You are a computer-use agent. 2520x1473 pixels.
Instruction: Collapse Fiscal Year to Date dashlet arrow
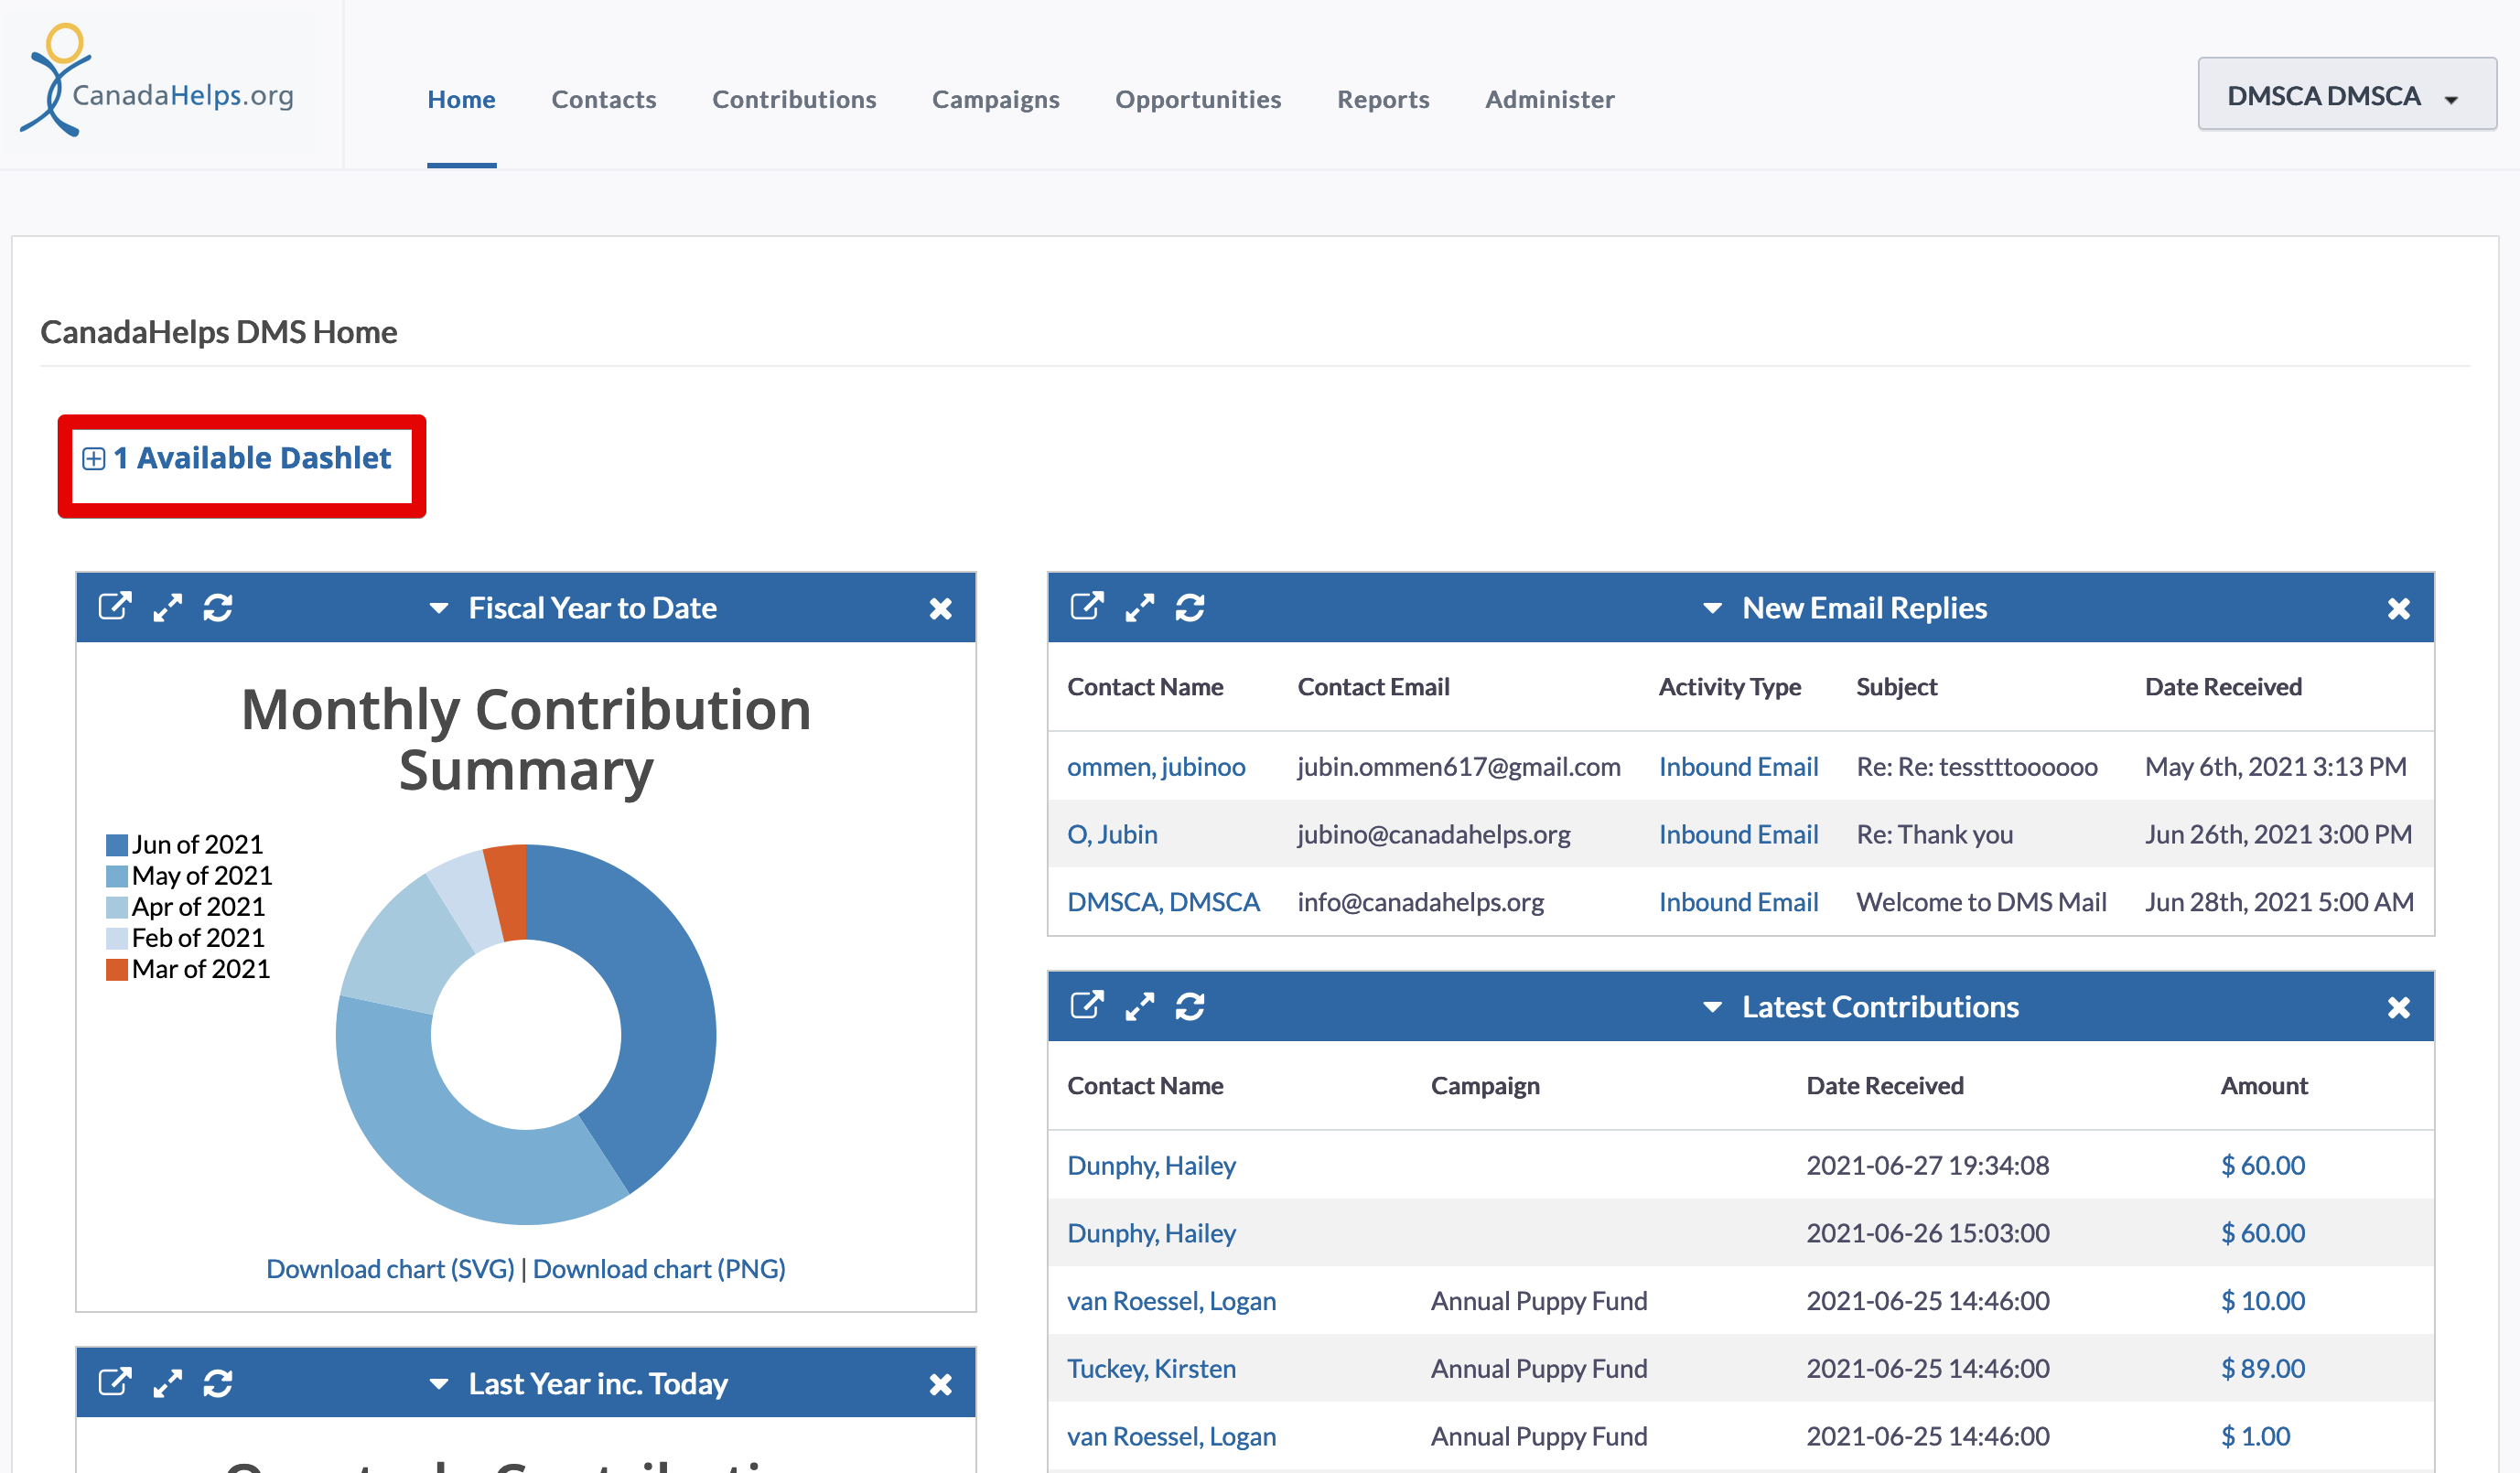[x=438, y=608]
